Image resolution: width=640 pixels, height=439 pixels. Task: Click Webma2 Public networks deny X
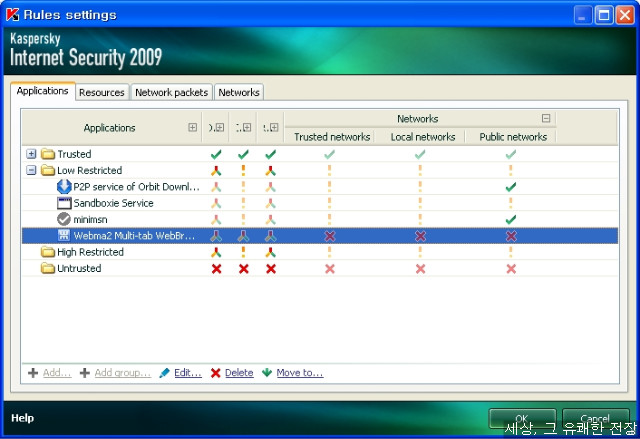tap(511, 236)
